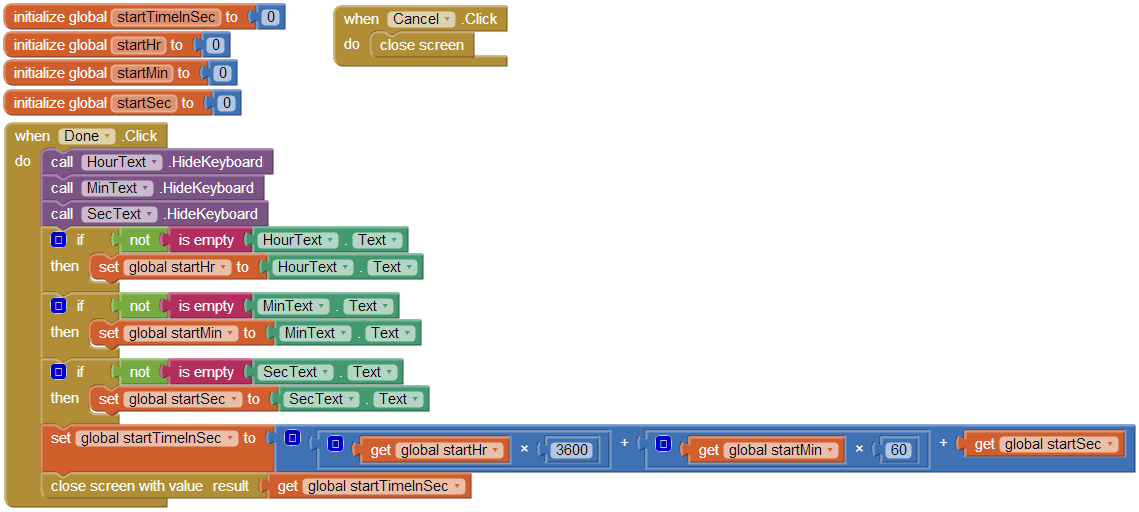Image resolution: width=1139 pixels, height=512 pixels.
Task: Click the mutator icon on the HourText if block
Action: [x=59, y=240]
